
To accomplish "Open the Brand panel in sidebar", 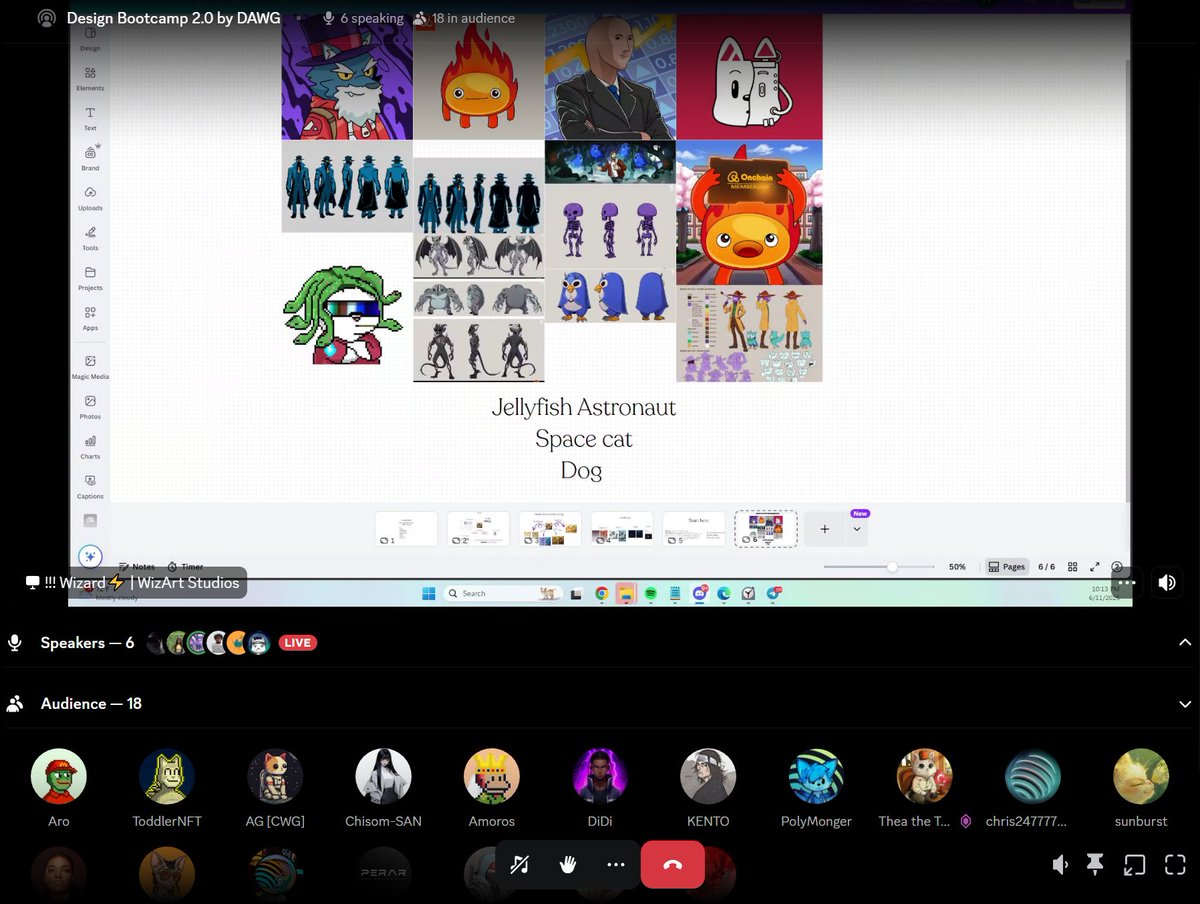I will [90, 157].
